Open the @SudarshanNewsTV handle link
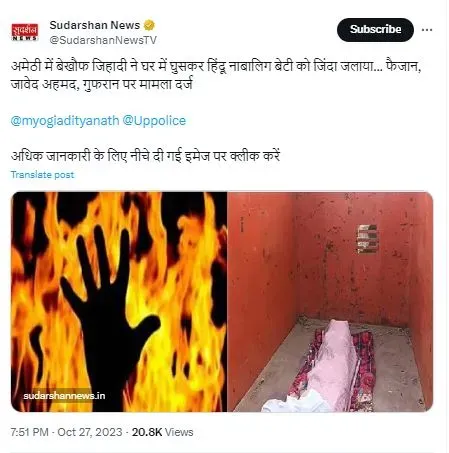 point(103,40)
